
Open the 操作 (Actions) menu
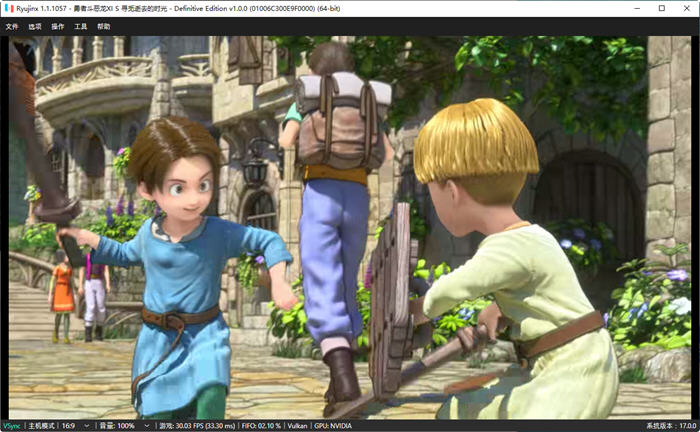(58, 27)
